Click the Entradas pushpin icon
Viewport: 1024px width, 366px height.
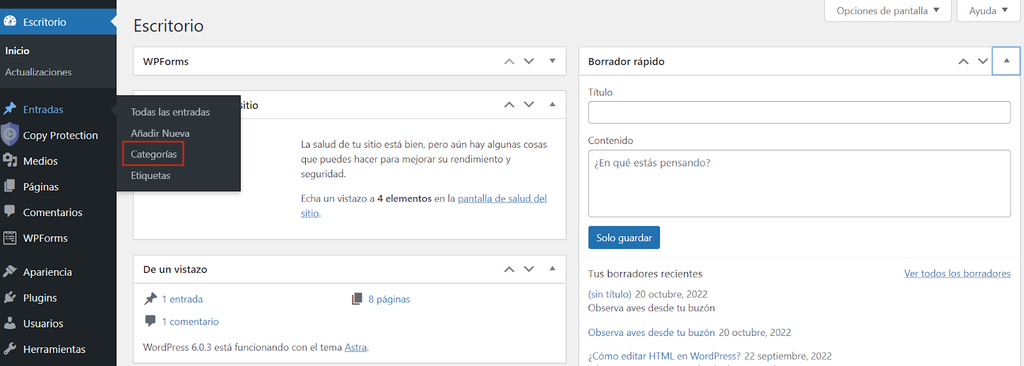[x=10, y=109]
